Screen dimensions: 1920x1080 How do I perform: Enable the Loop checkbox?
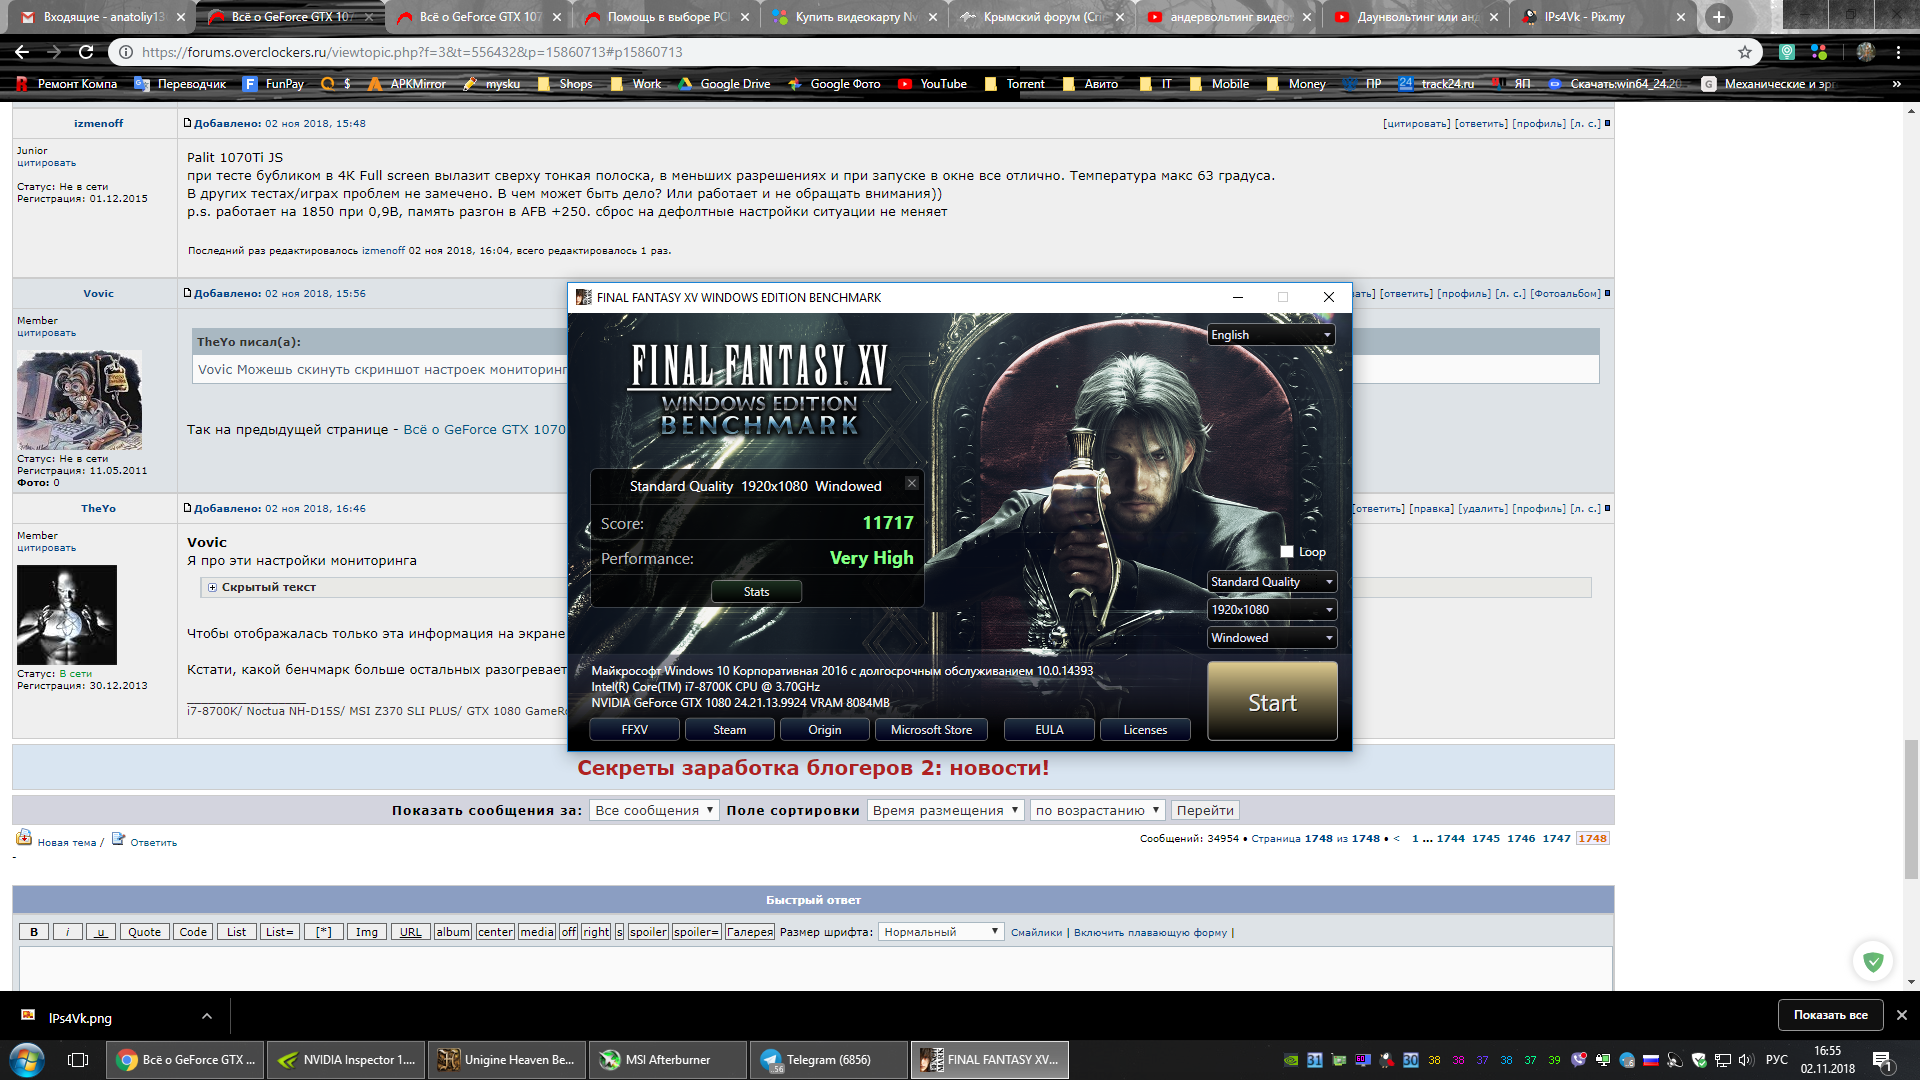[x=1287, y=552]
